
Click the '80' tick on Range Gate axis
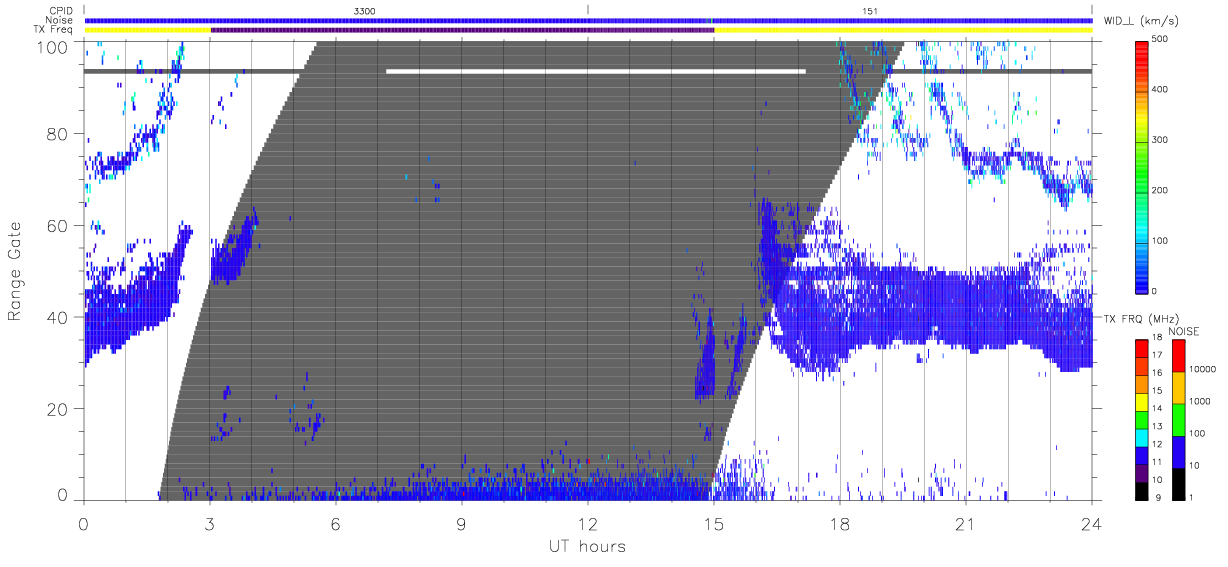pos(57,134)
